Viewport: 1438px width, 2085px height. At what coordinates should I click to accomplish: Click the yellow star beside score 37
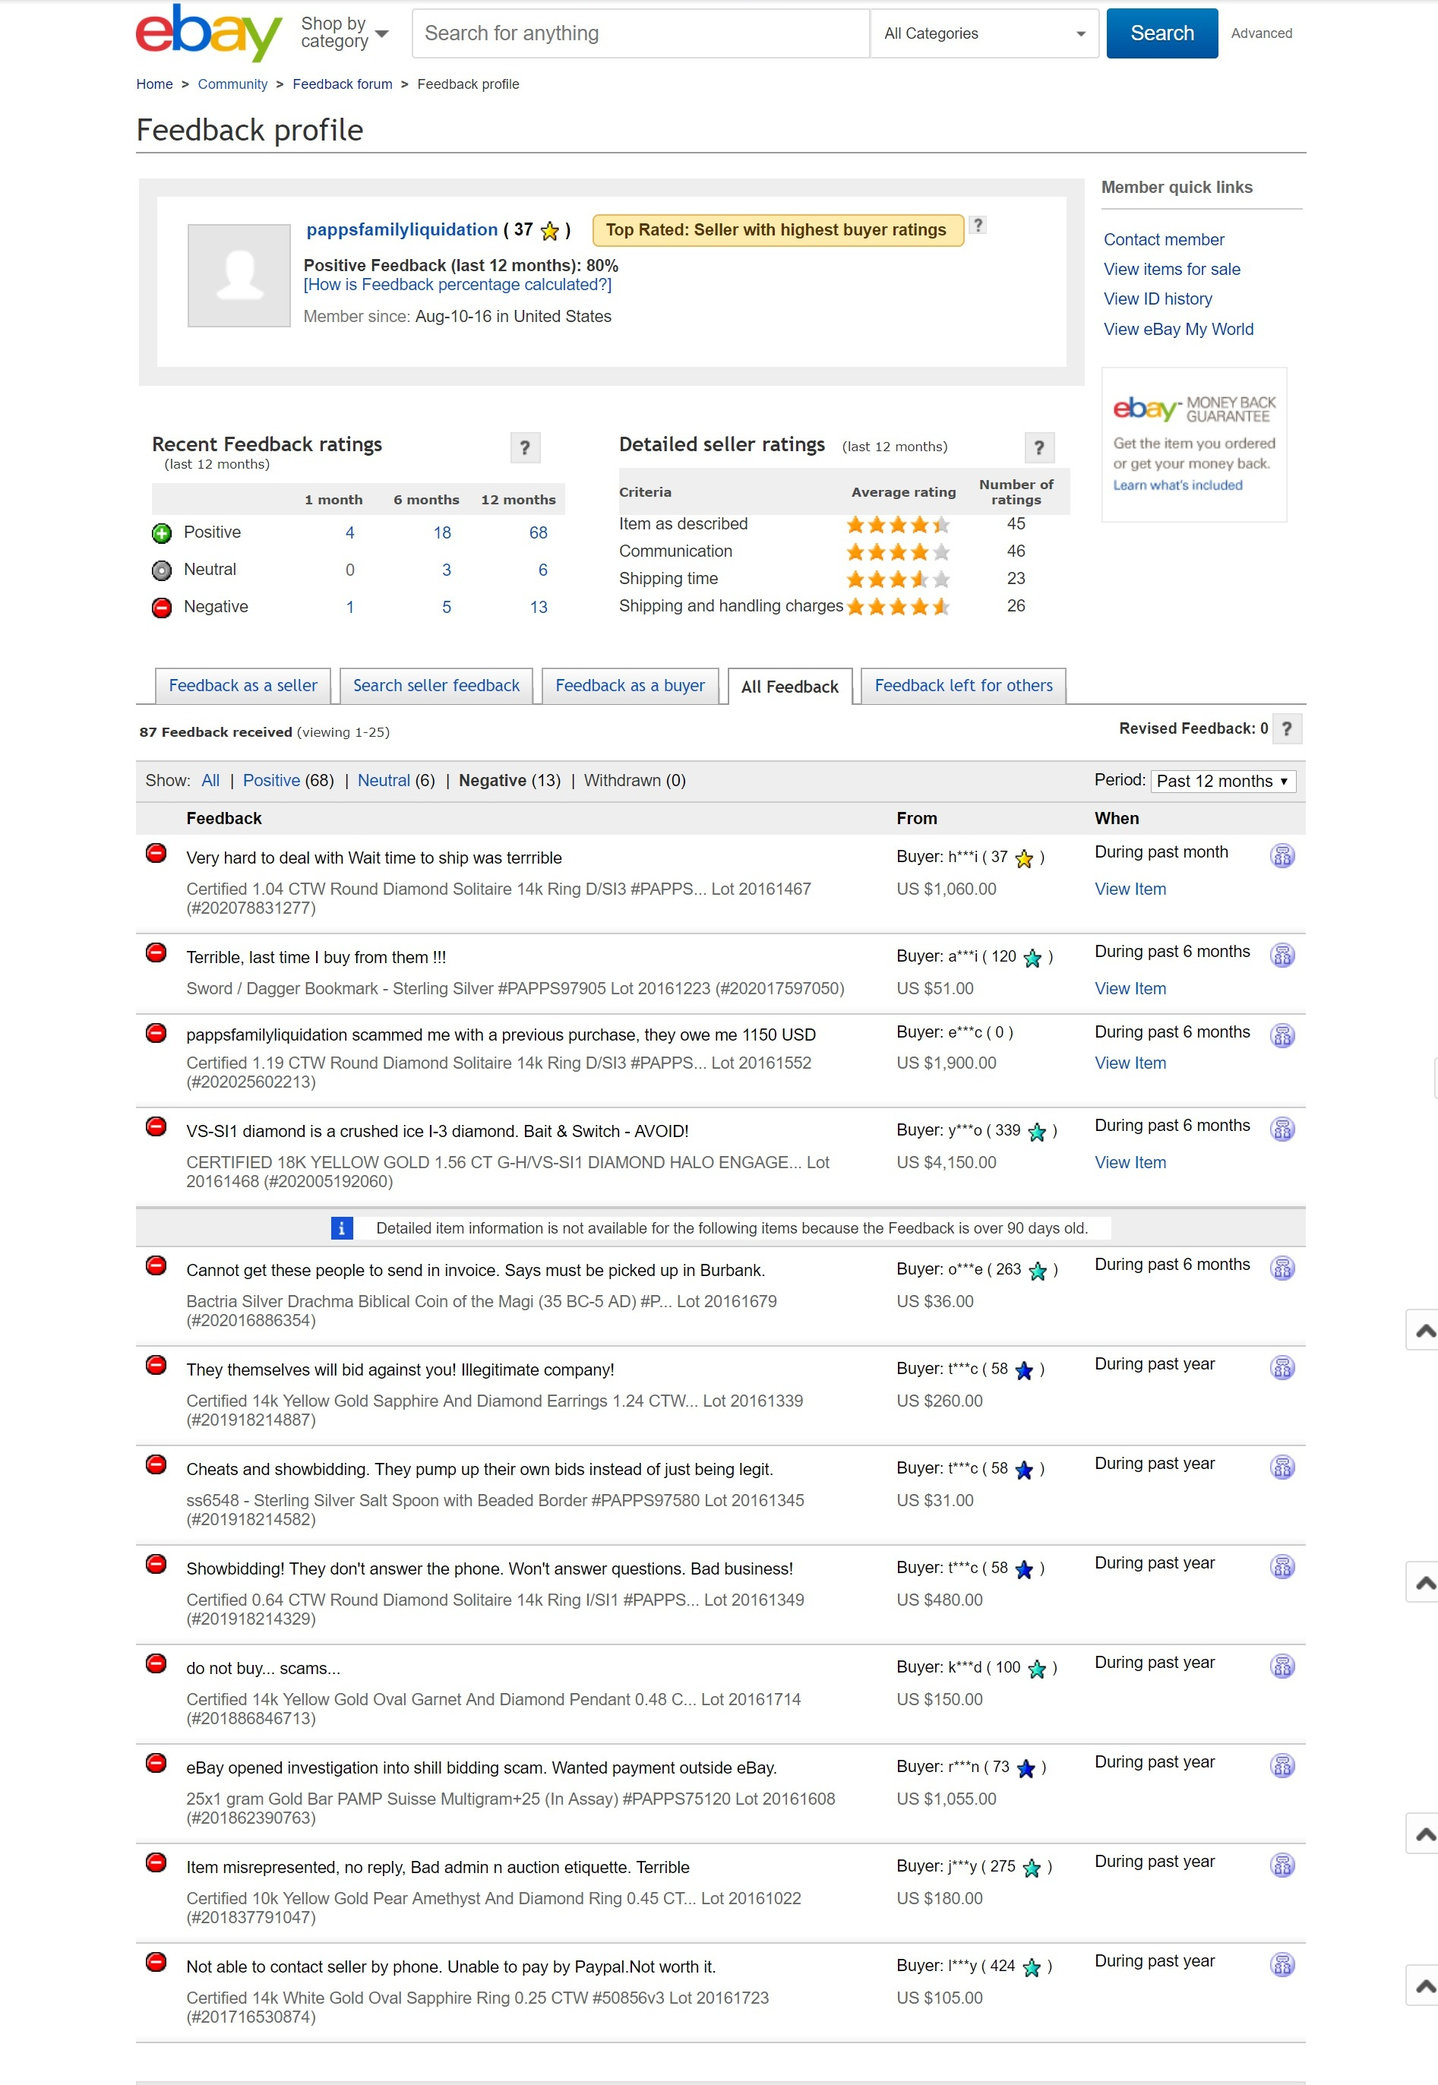click(x=550, y=231)
